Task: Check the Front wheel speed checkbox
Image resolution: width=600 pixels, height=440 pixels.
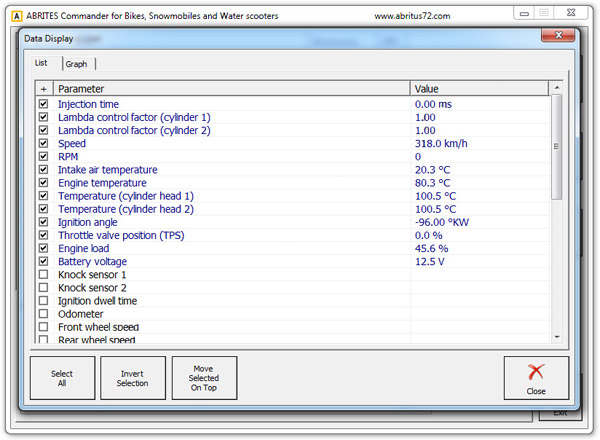Action: click(43, 327)
